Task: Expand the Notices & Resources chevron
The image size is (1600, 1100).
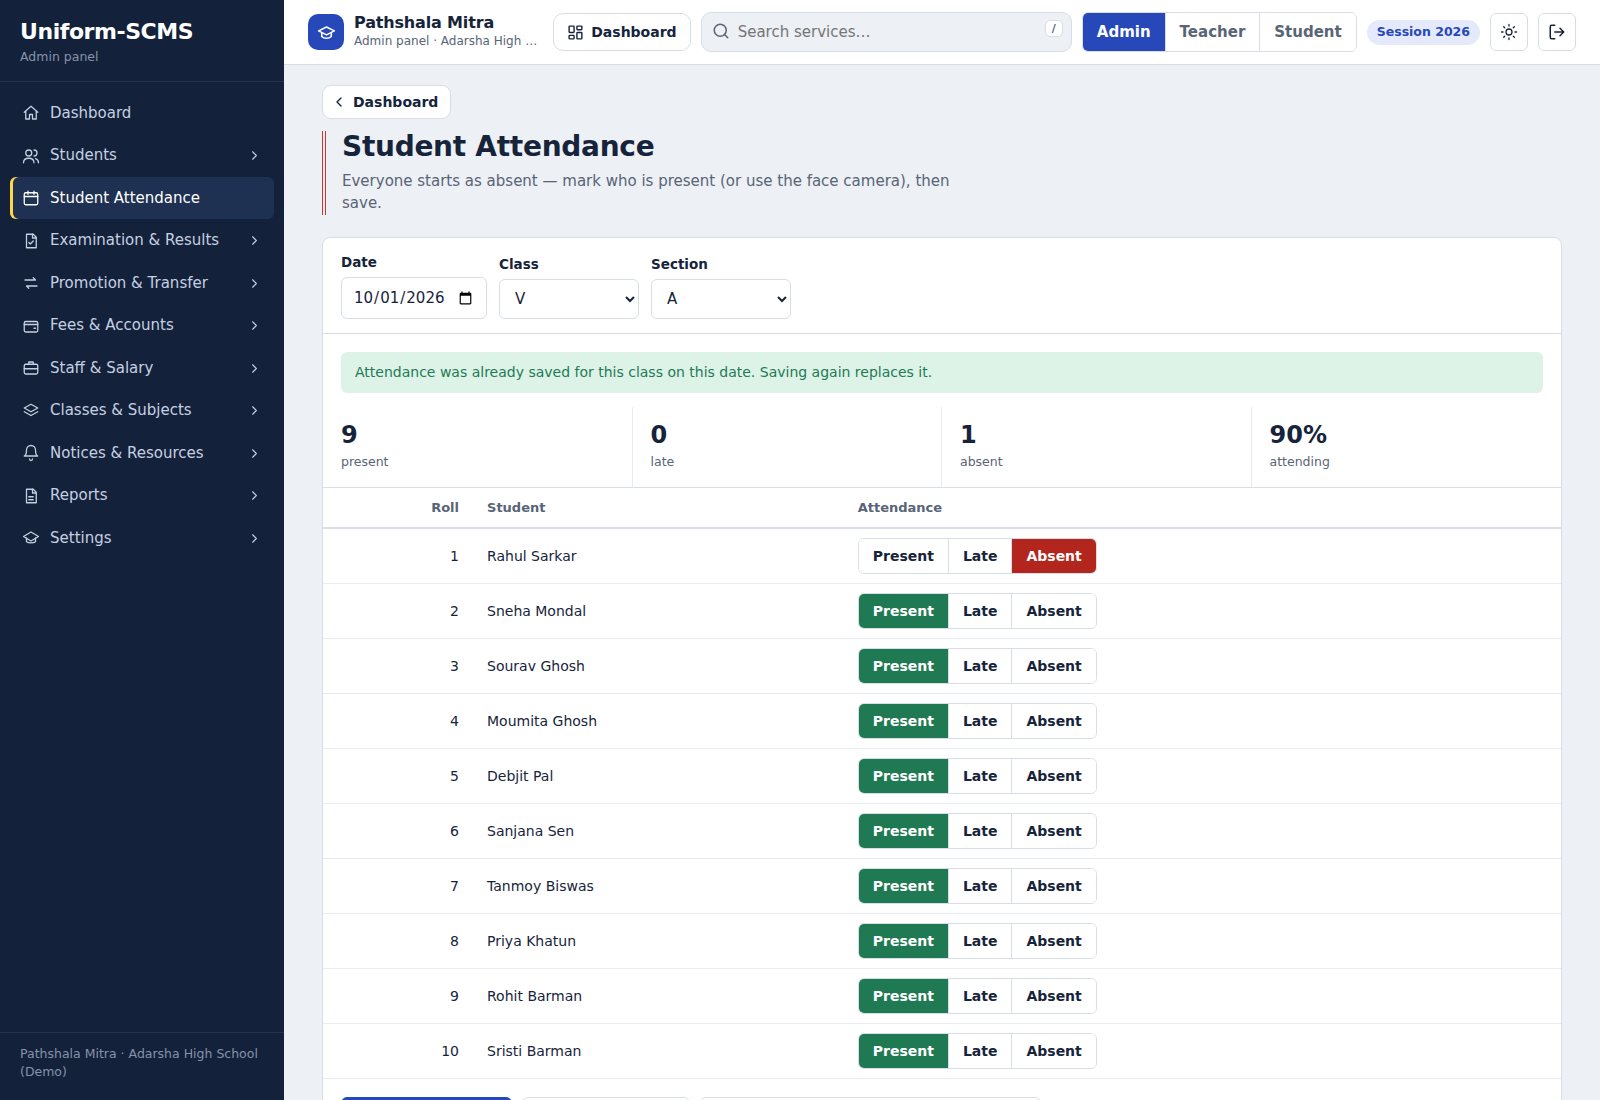Action: (x=254, y=453)
